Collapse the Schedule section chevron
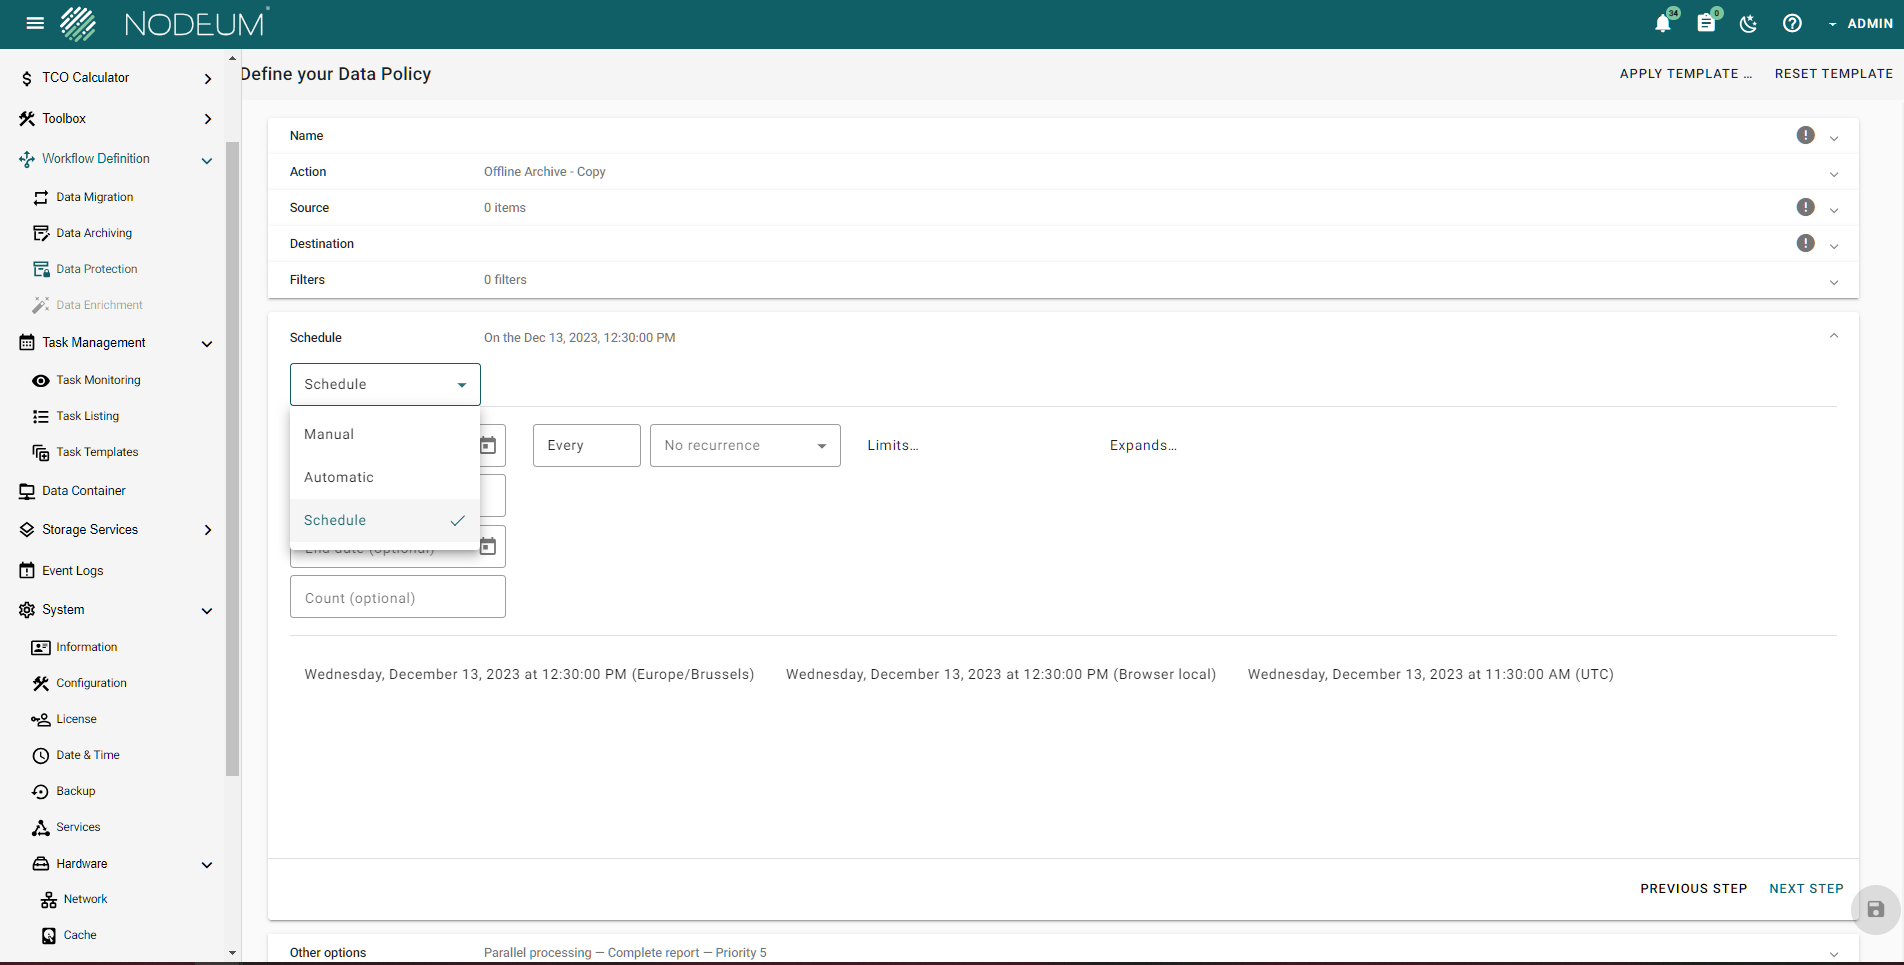This screenshot has width=1904, height=965. tap(1834, 337)
